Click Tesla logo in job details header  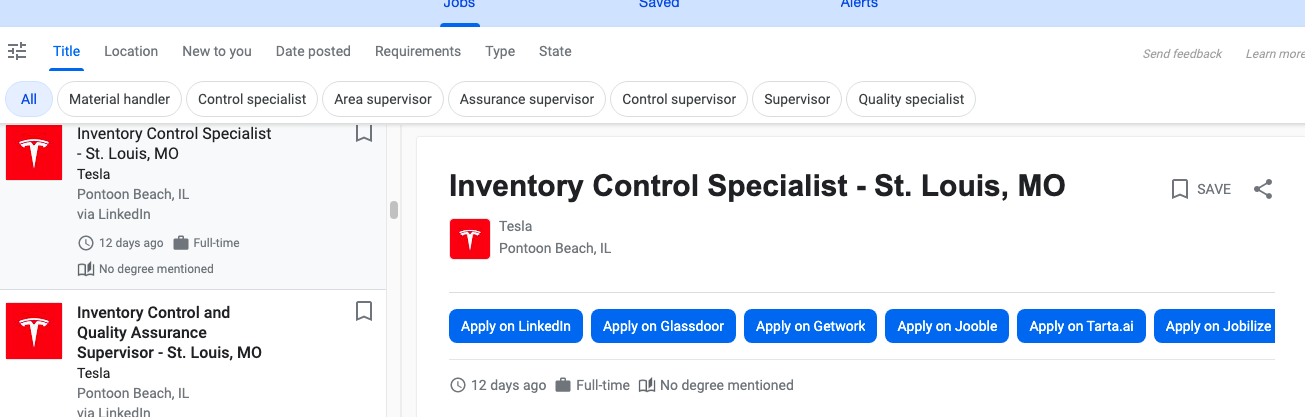(x=469, y=239)
